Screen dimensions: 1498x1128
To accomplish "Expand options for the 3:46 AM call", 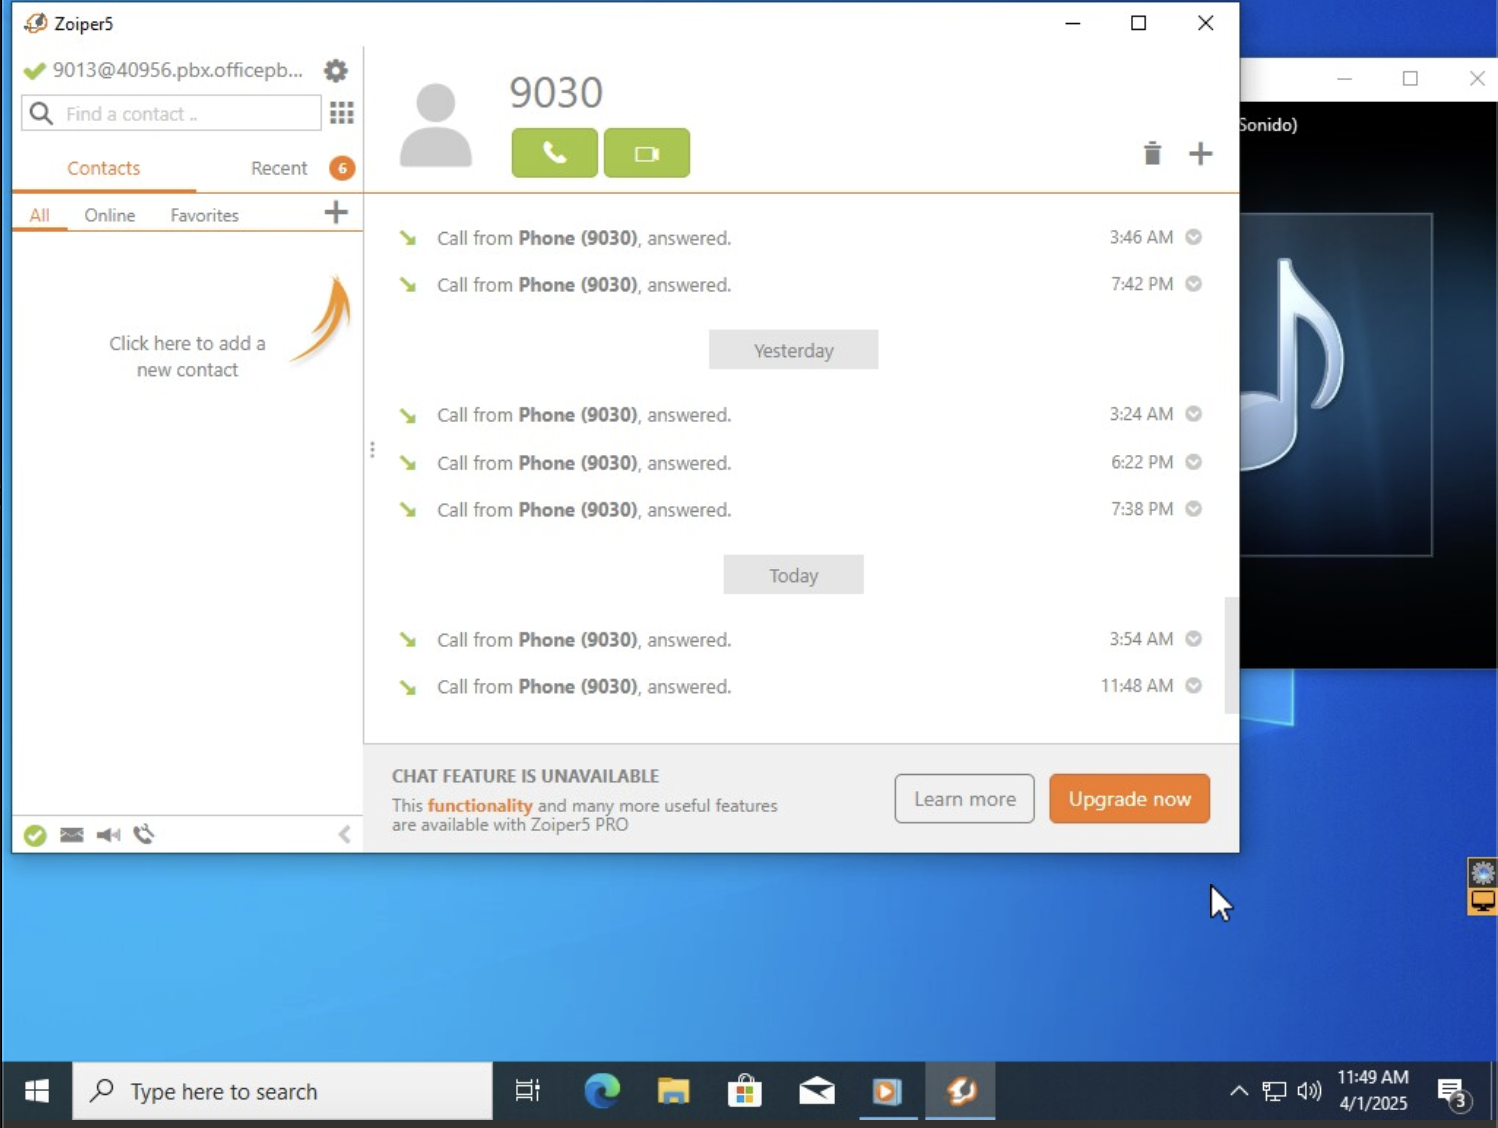I will point(1193,237).
